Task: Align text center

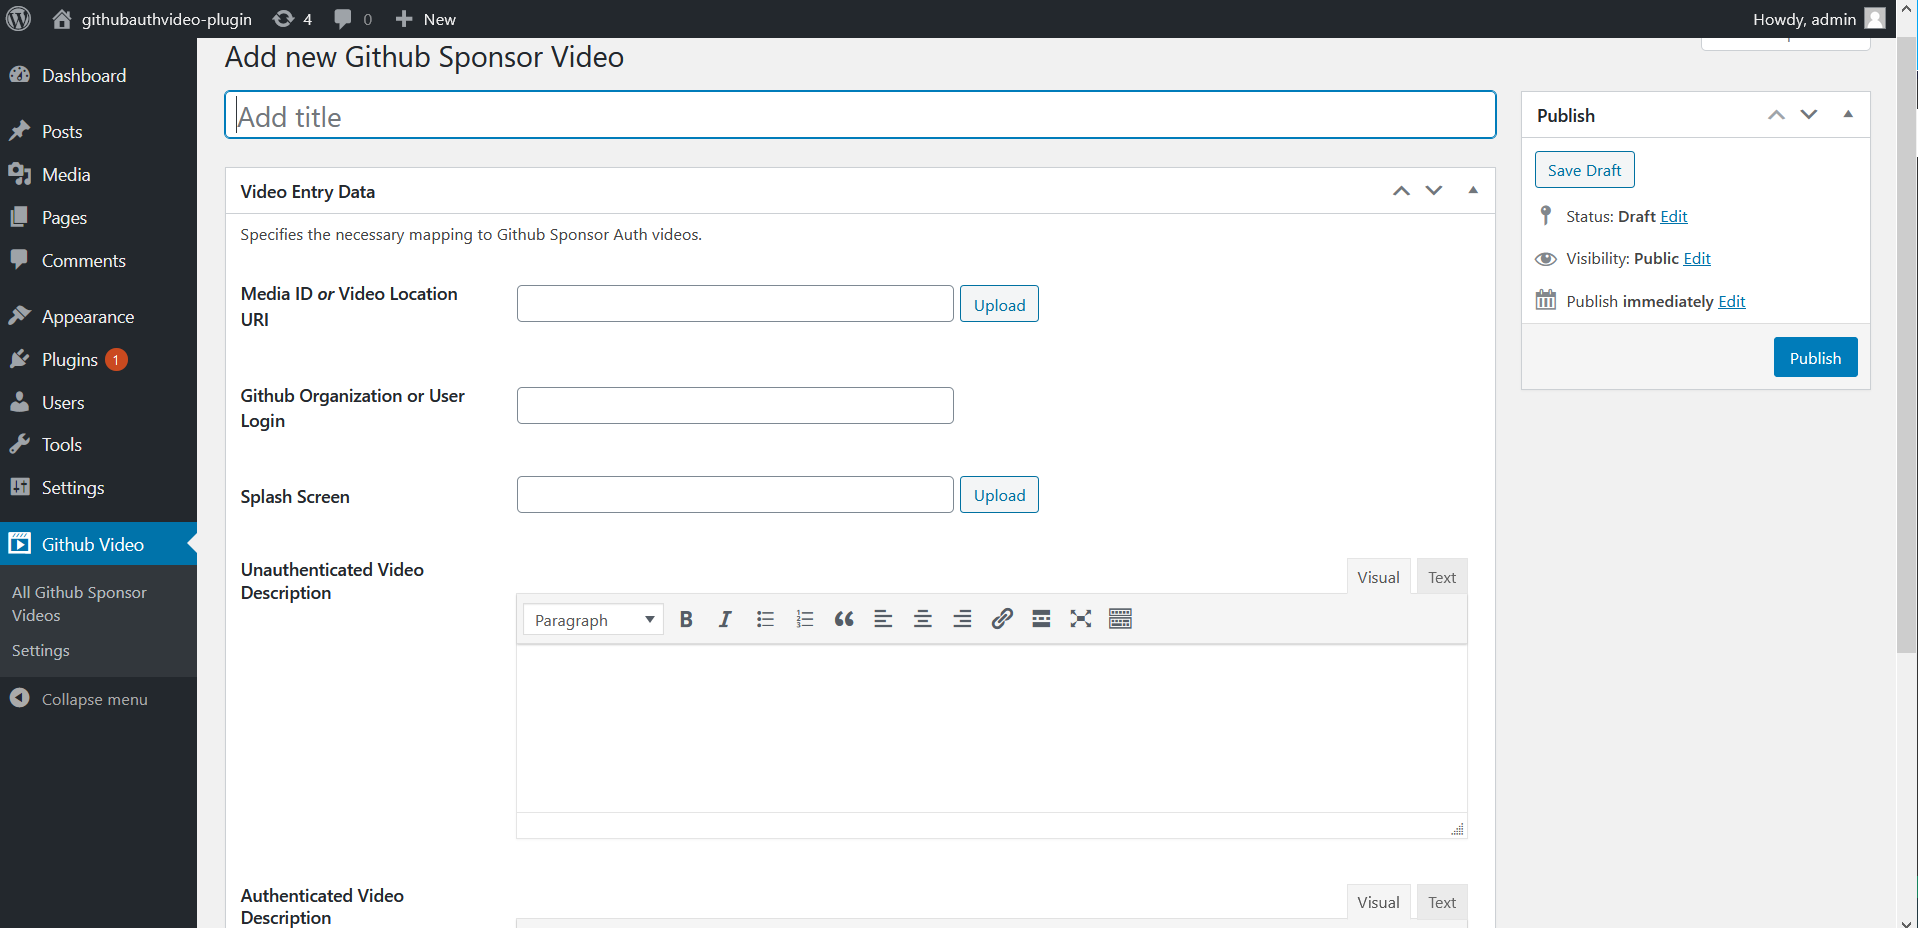Action: [x=923, y=619]
